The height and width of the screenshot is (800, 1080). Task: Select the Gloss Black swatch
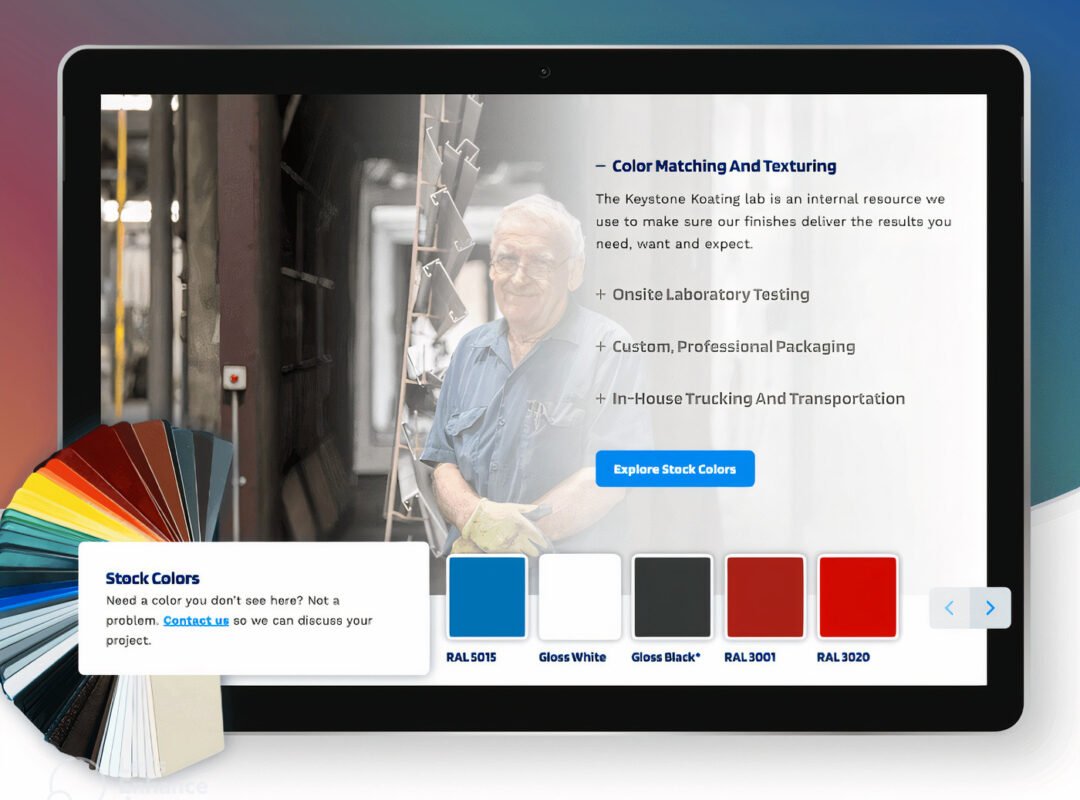click(672, 597)
